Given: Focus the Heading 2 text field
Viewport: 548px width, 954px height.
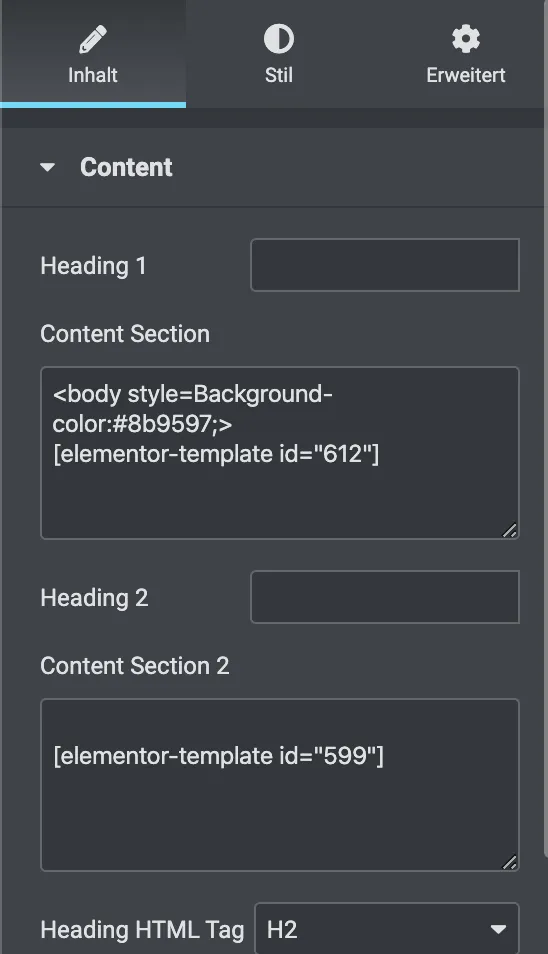Looking at the screenshot, I should [385, 597].
